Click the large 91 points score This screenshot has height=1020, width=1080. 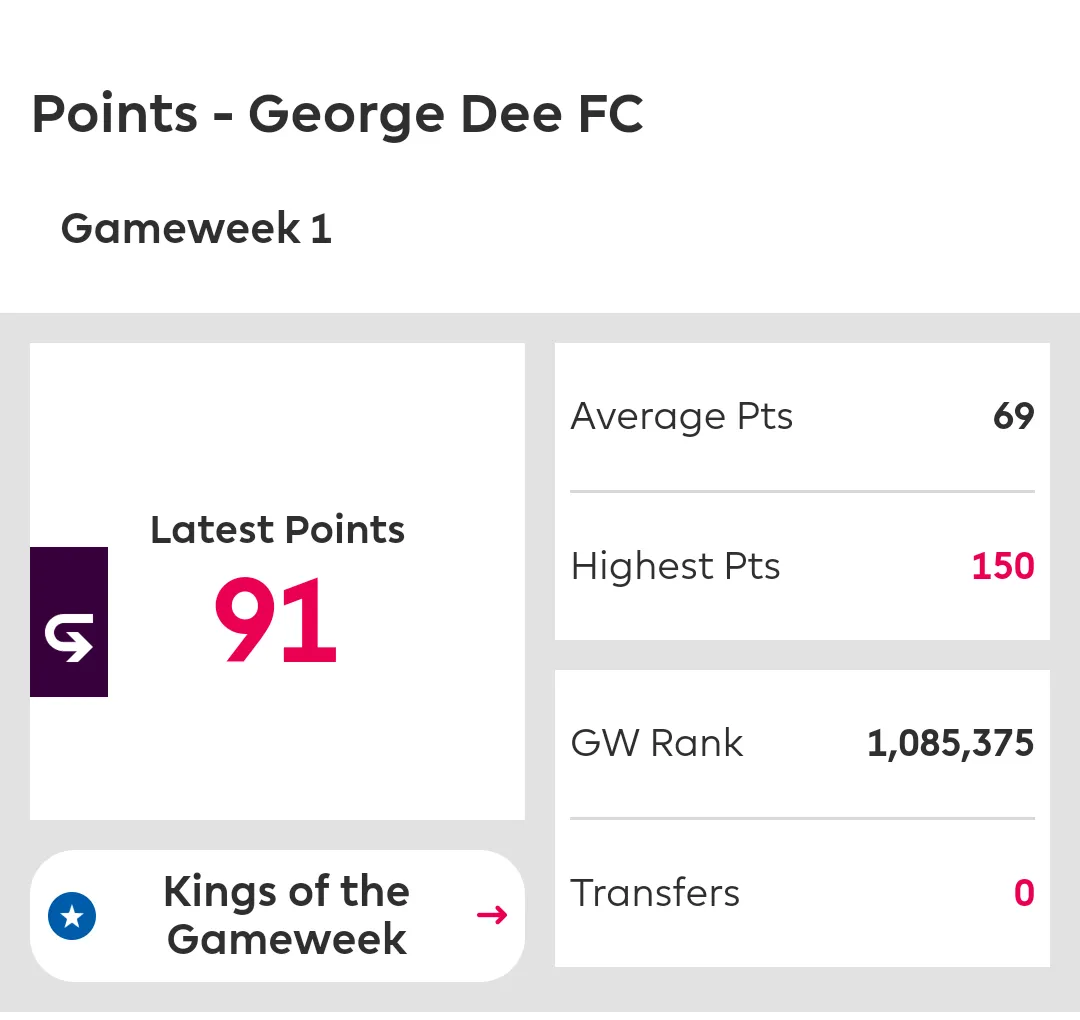[x=276, y=622]
